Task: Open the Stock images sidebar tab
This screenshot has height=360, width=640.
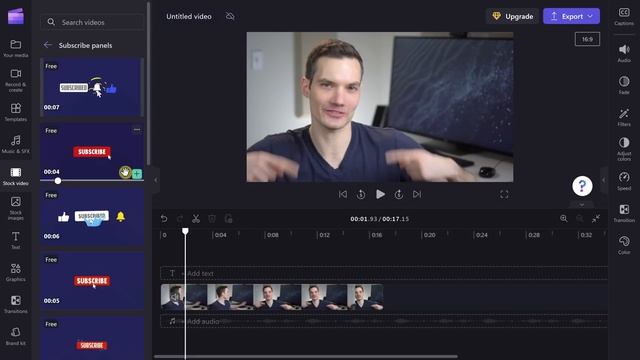Action: [16, 208]
